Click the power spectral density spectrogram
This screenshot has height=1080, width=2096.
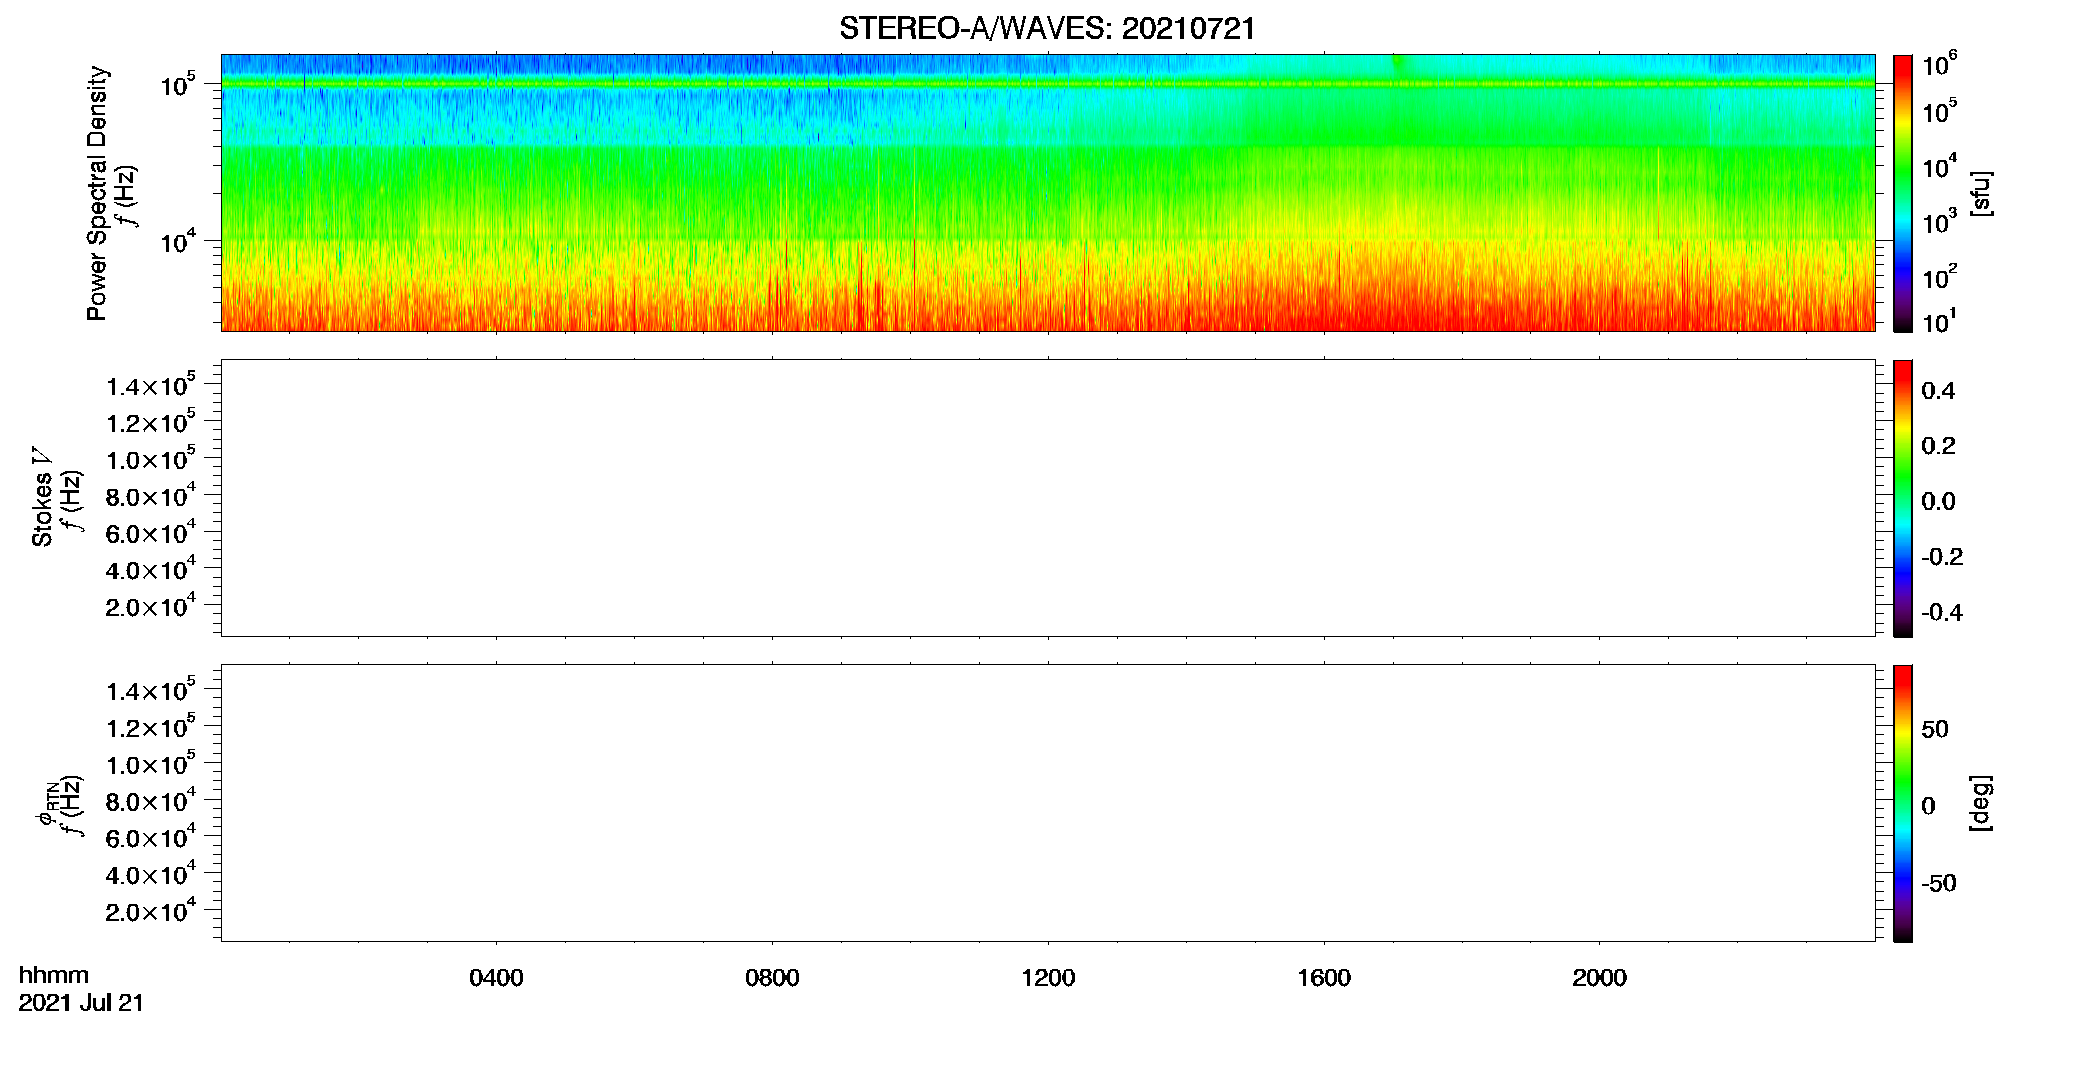[1048, 193]
